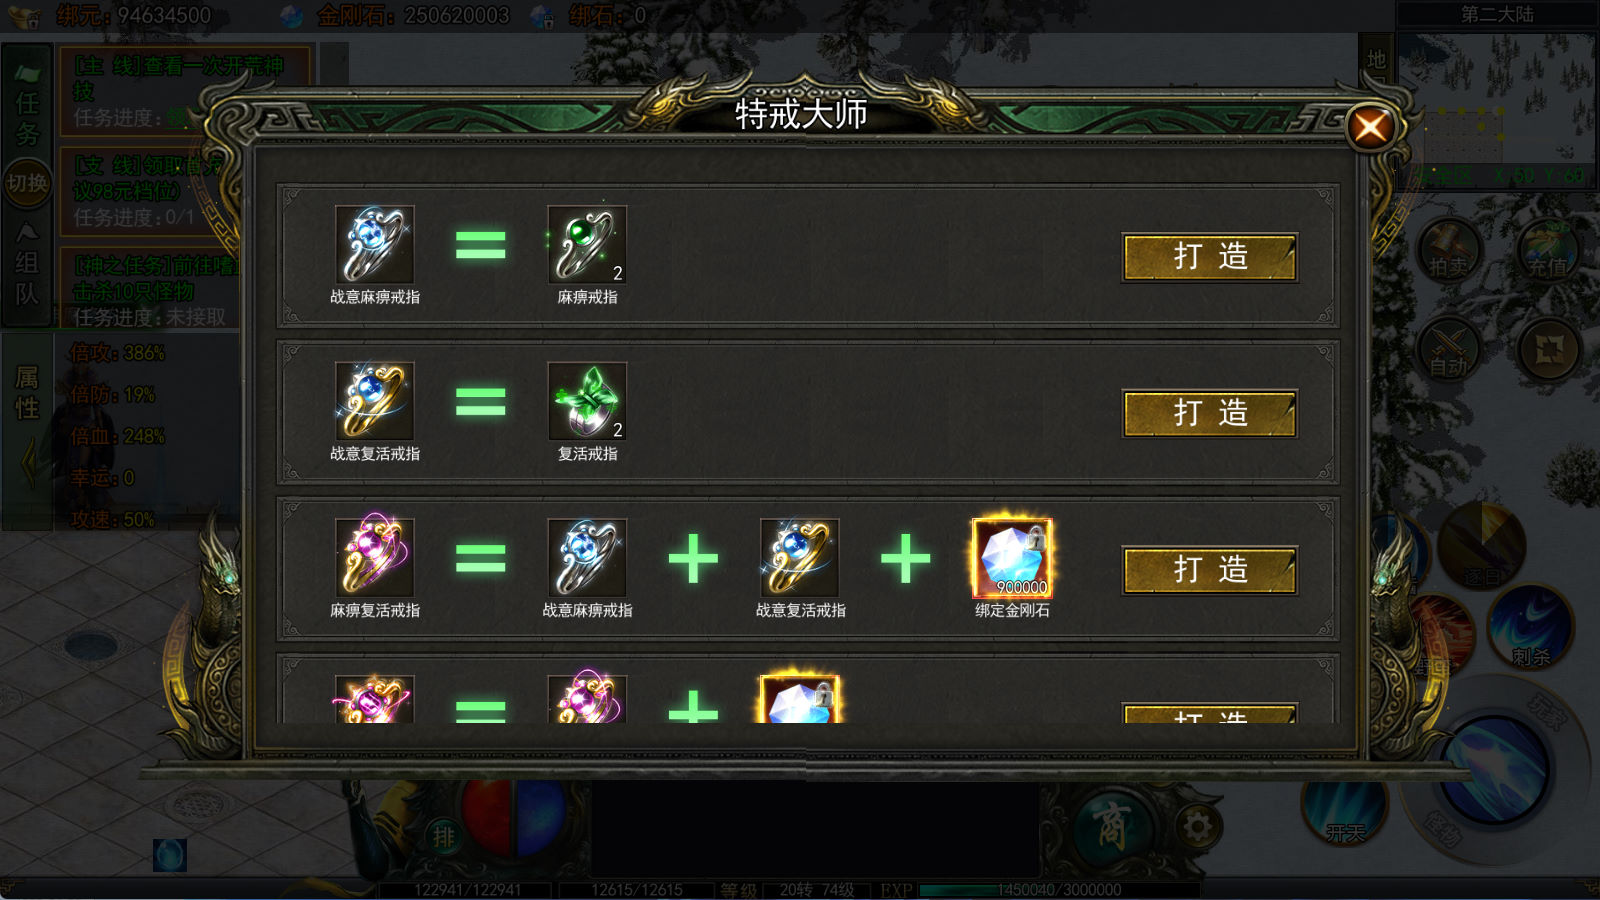Open the settings gear icon at bottom
Viewport: 1600px width, 900px height.
(1197, 827)
